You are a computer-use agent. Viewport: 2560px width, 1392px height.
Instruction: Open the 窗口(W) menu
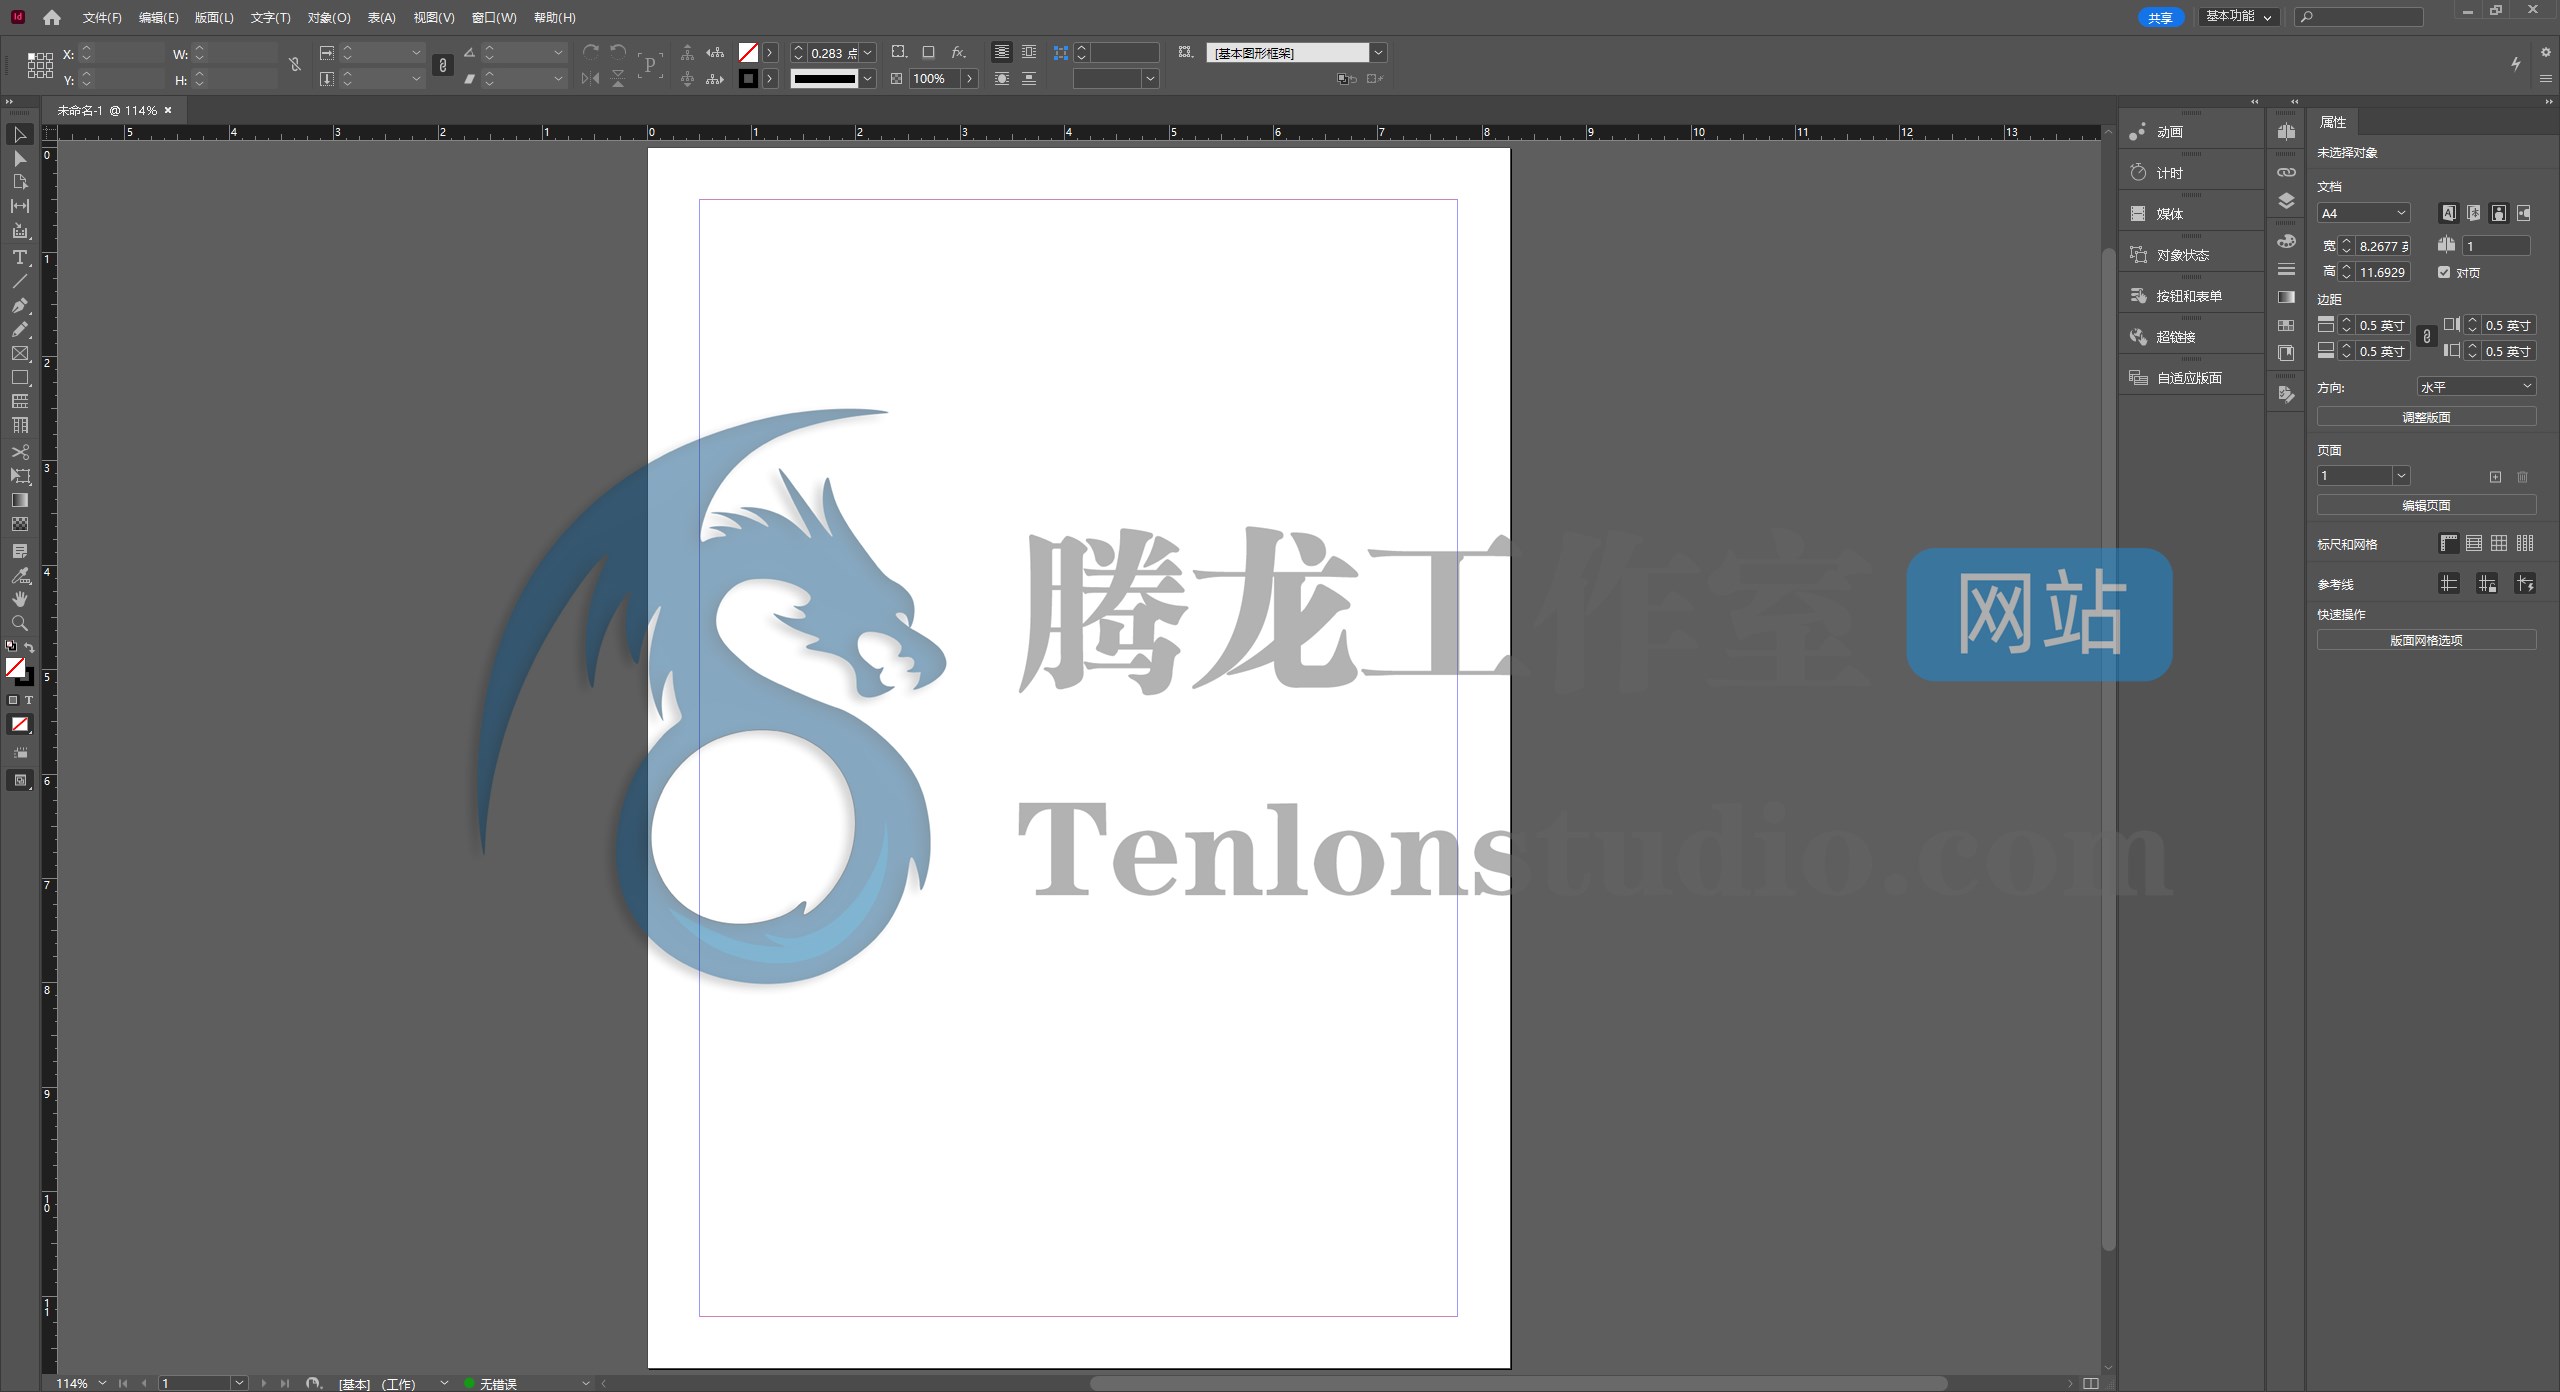494,17
